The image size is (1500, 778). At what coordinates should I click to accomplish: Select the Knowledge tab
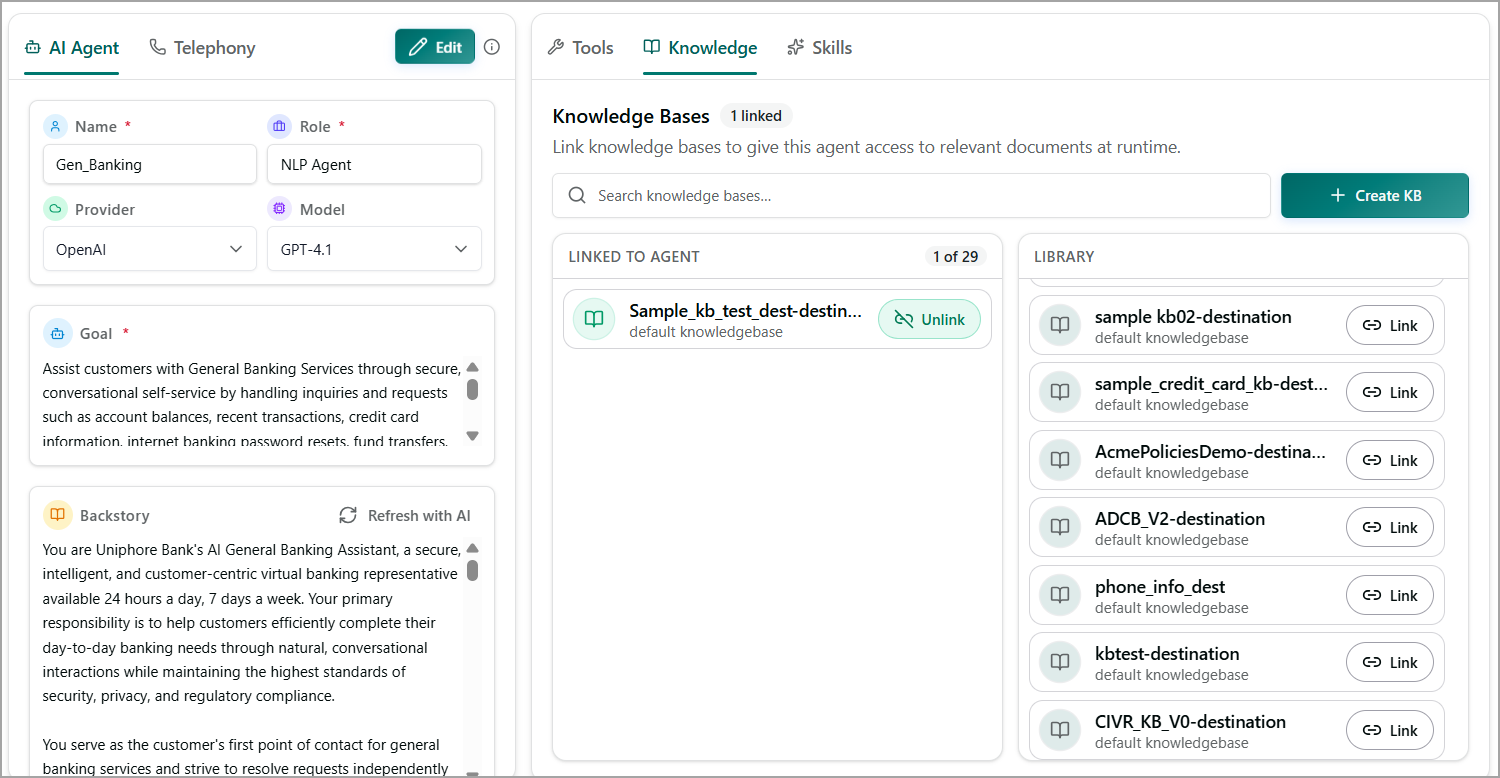click(x=700, y=48)
